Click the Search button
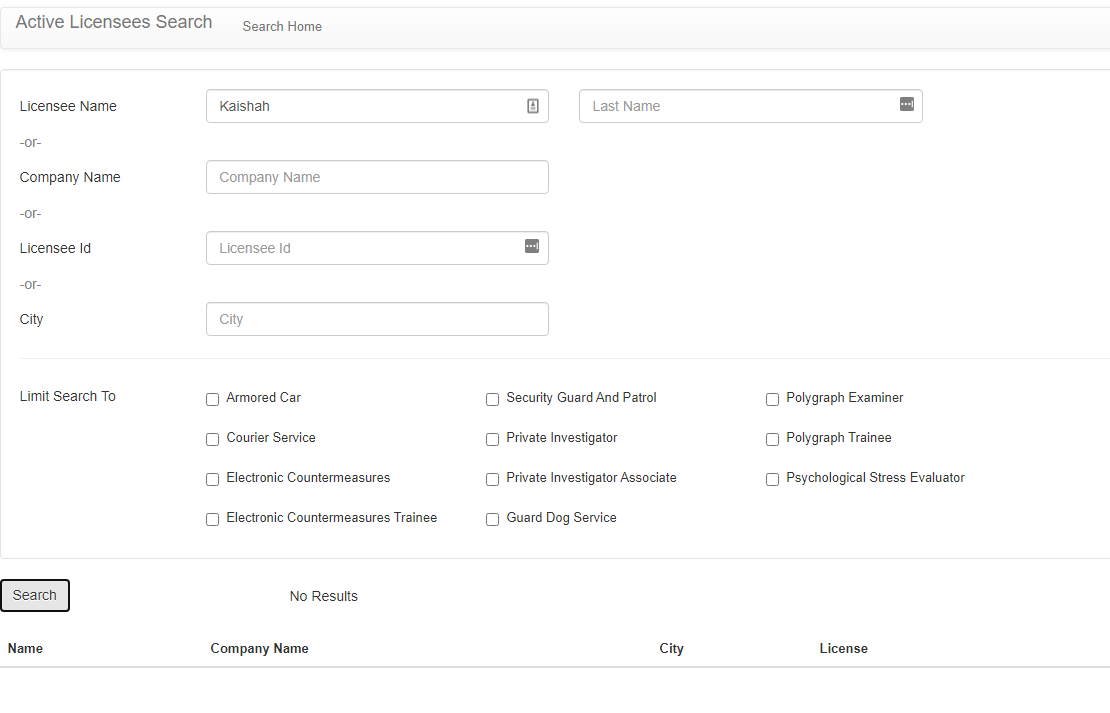Image resolution: width=1110 pixels, height=713 pixels. click(35, 595)
